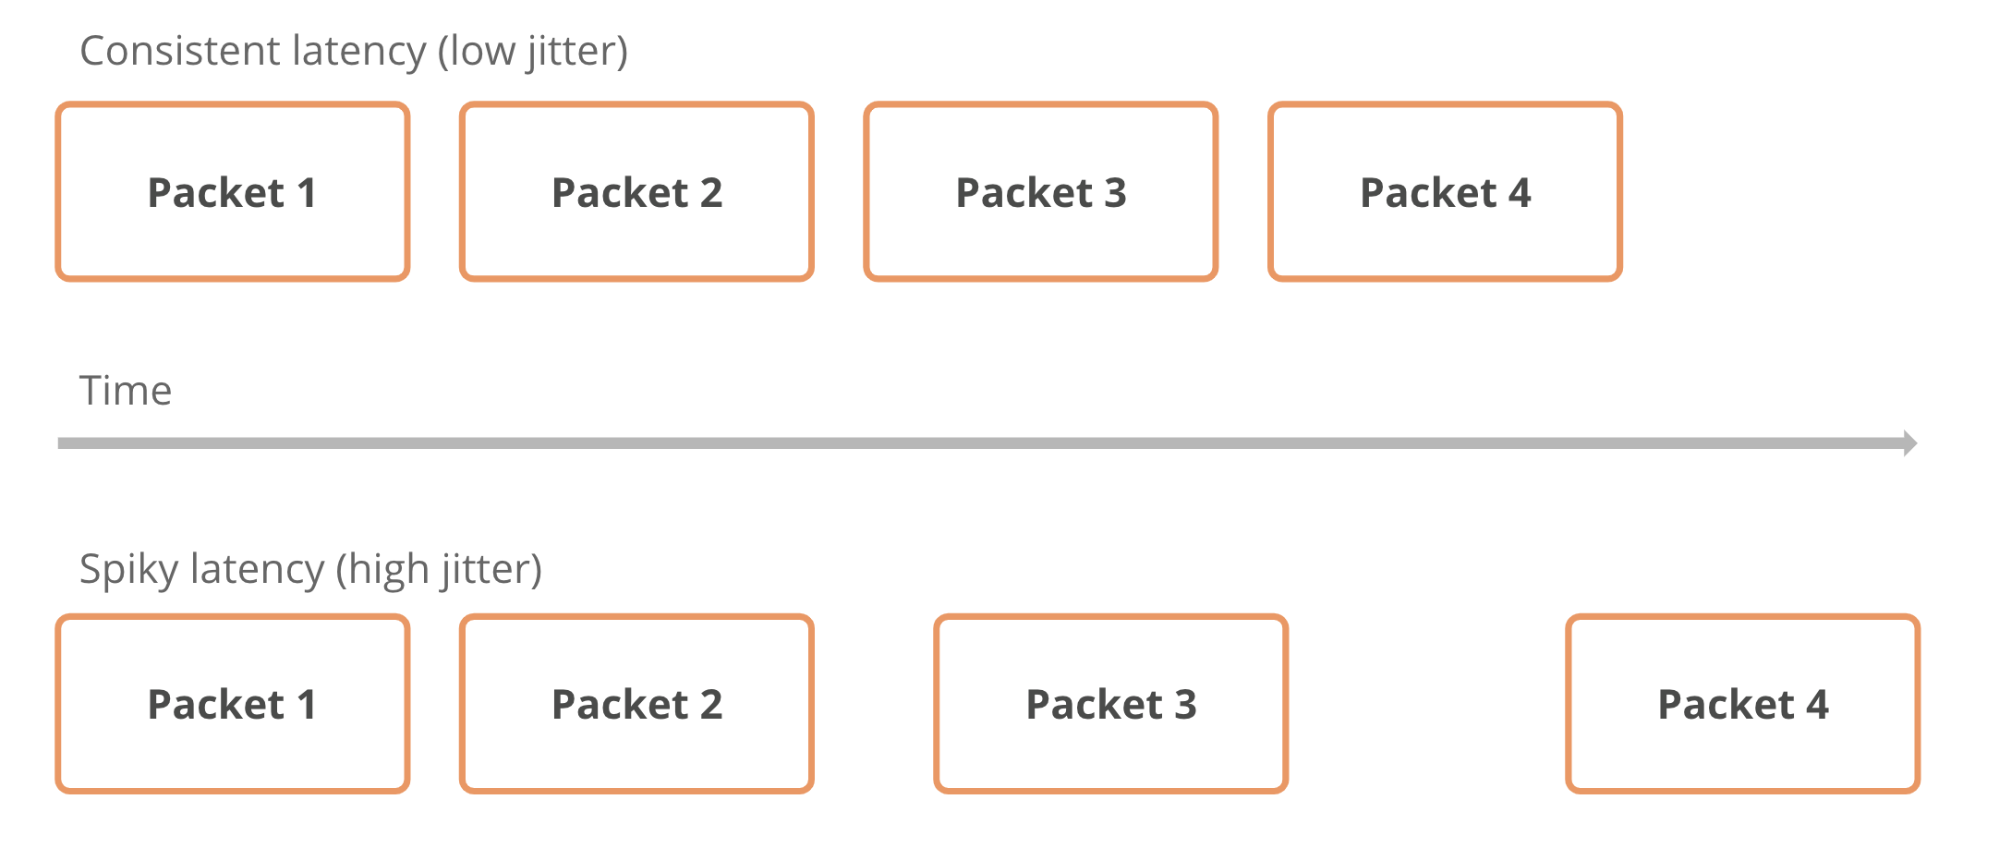Click Packet 3 in the spiky latency row
The image size is (1999, 867).
1110,704
